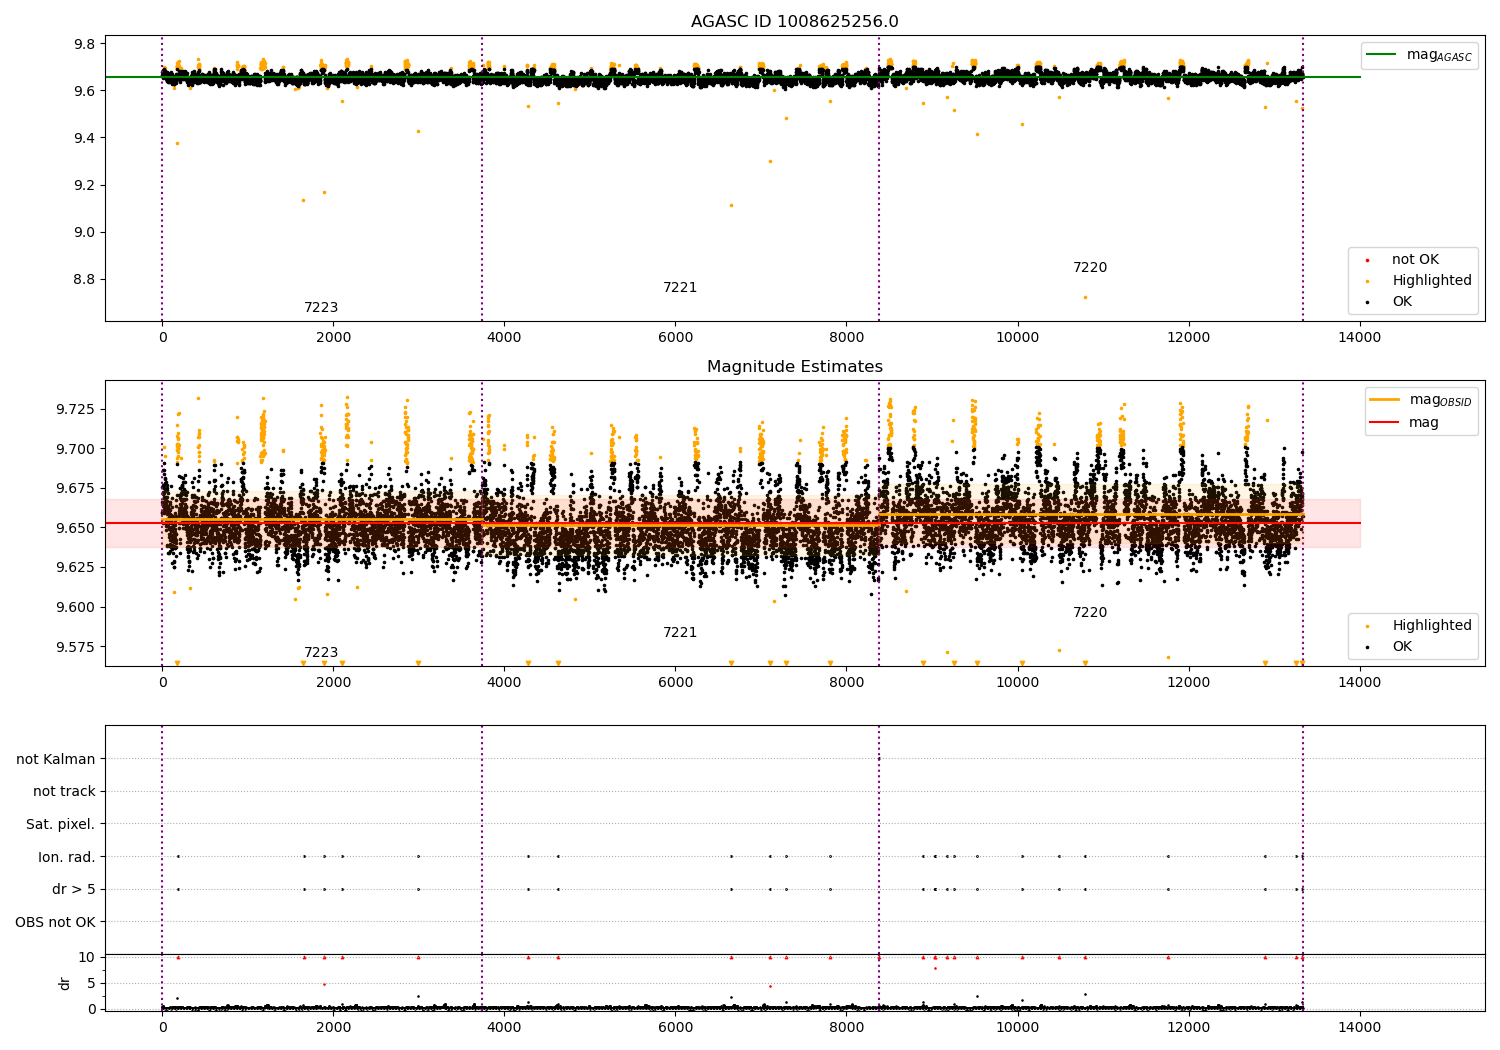Click the 'Magnitude Estimates' subplot title
The width and height of the screenshot is (1500, 1050).
click(795, 367)
